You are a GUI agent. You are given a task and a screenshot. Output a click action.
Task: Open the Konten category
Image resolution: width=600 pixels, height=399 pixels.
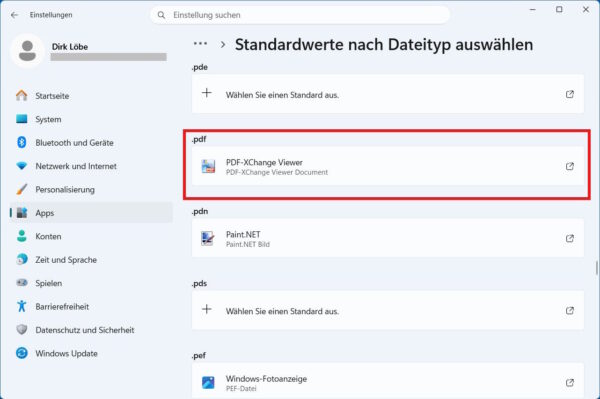coord(91,236)
